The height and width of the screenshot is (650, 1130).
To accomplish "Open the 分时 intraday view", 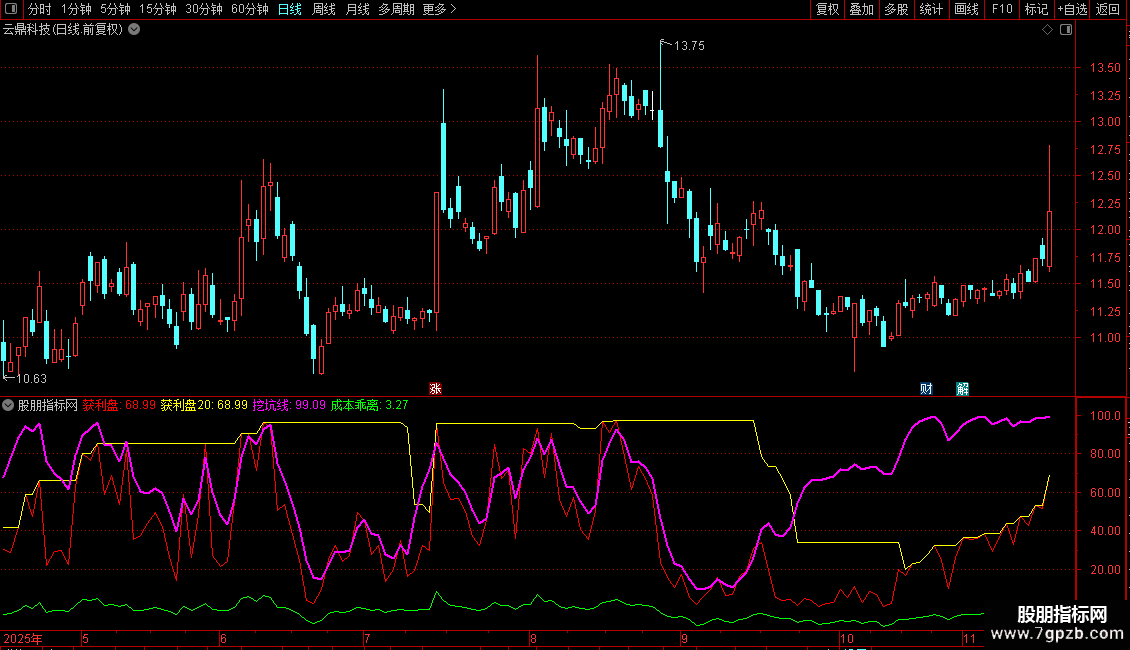I will [39, 9].
